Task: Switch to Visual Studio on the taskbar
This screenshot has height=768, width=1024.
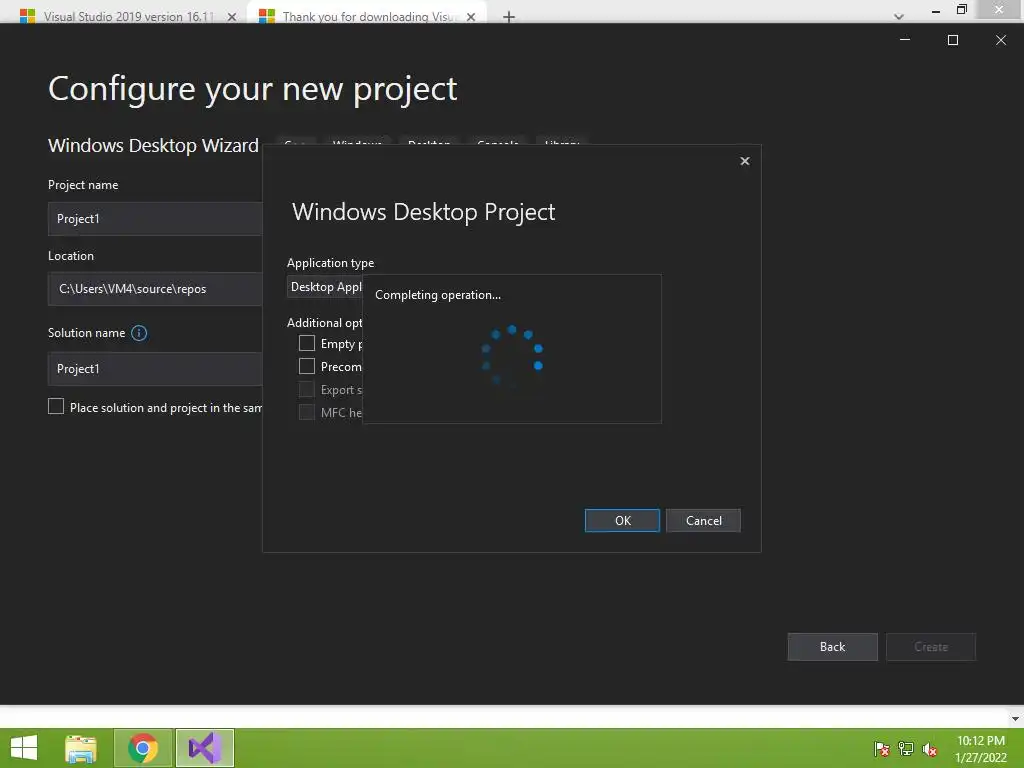Action: 205,748
